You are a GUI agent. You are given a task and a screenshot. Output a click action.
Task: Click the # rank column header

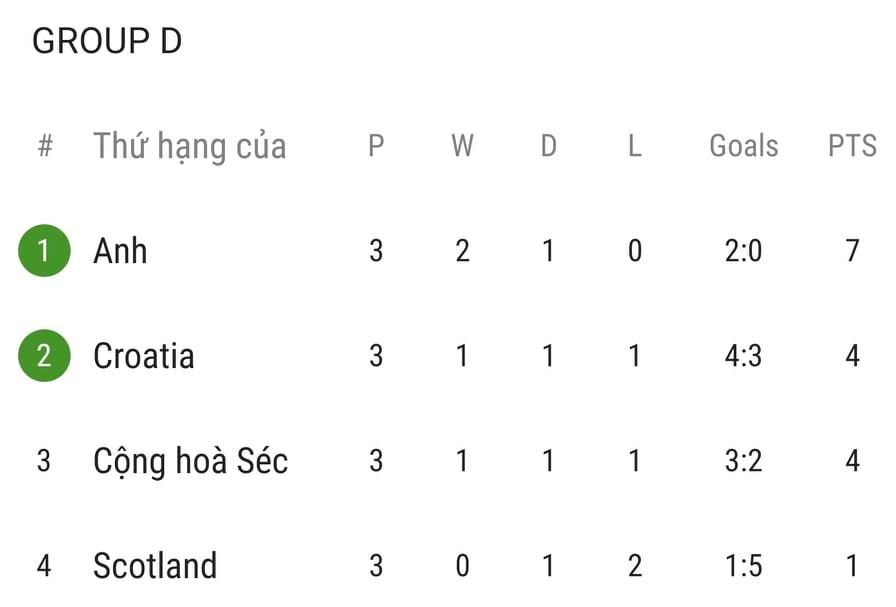pos(44,146)
